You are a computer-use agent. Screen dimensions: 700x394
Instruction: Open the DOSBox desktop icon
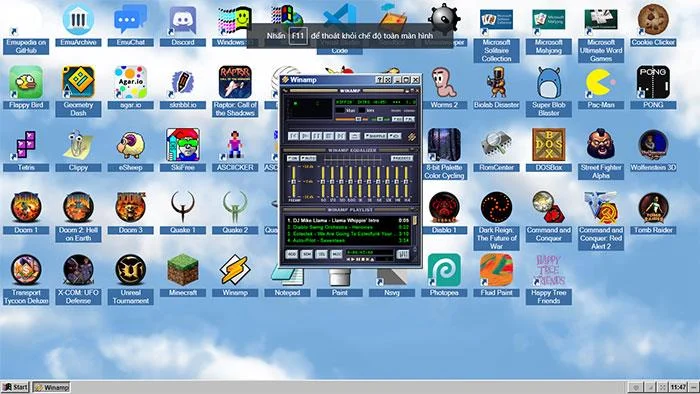(x=549, y=150)
